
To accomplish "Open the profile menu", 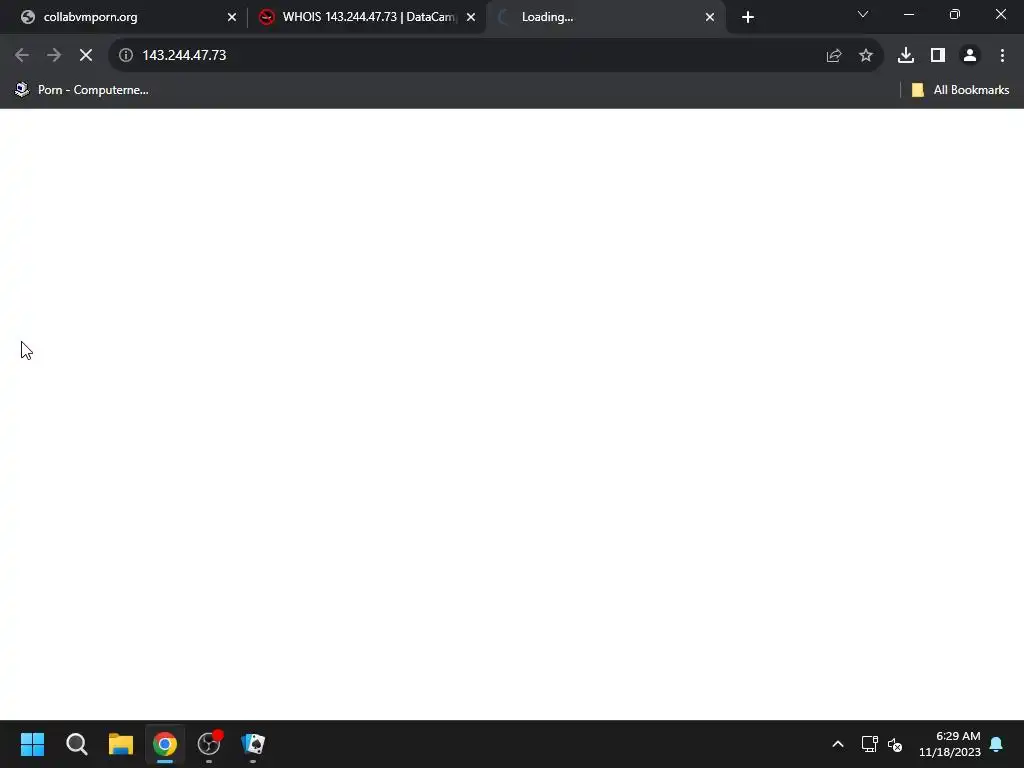I will click(x=970, y=56).
